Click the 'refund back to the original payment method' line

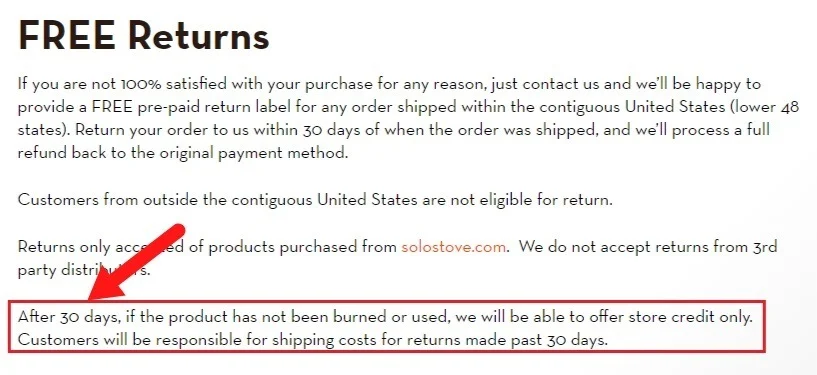[182, 154]
